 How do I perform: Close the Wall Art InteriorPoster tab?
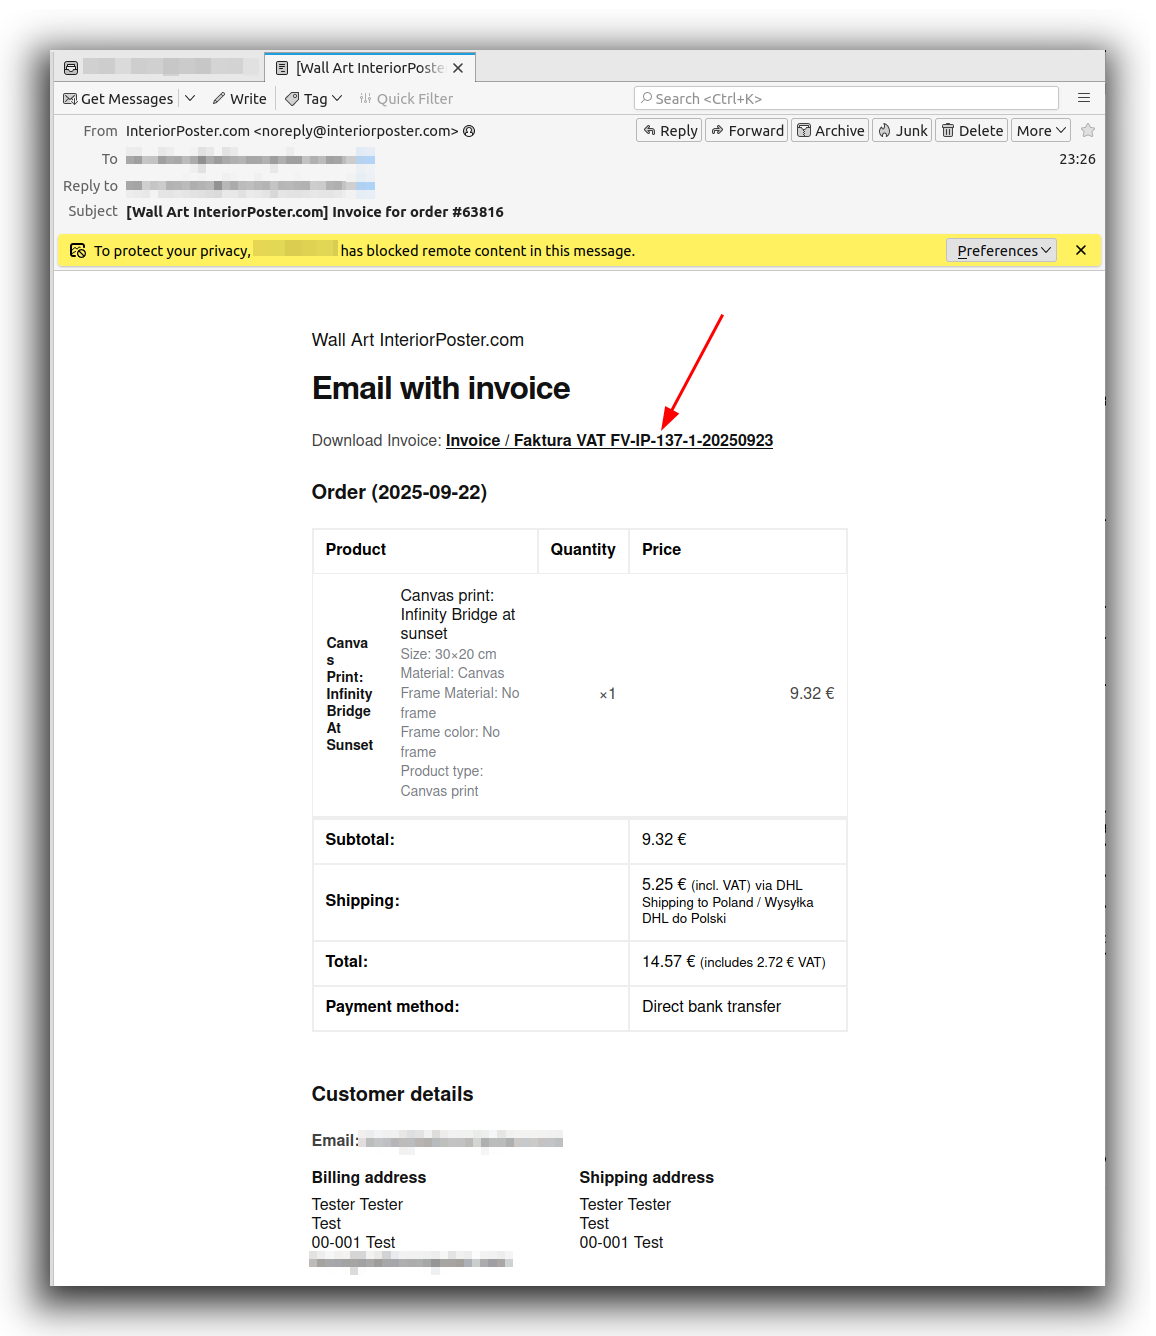tap(458, 68)
